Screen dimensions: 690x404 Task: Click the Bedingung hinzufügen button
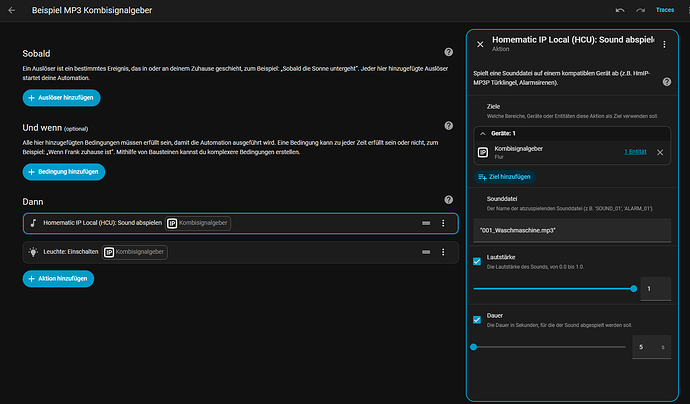(64, 172)
